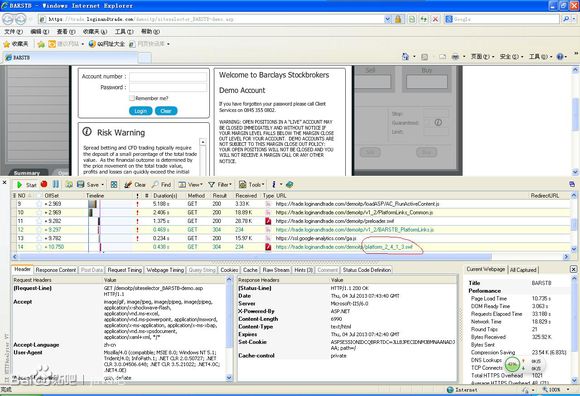Open a new blank browser tab
Image resolution: width=580 pixels, height=396 pixels.
click(x=145, y=58)
